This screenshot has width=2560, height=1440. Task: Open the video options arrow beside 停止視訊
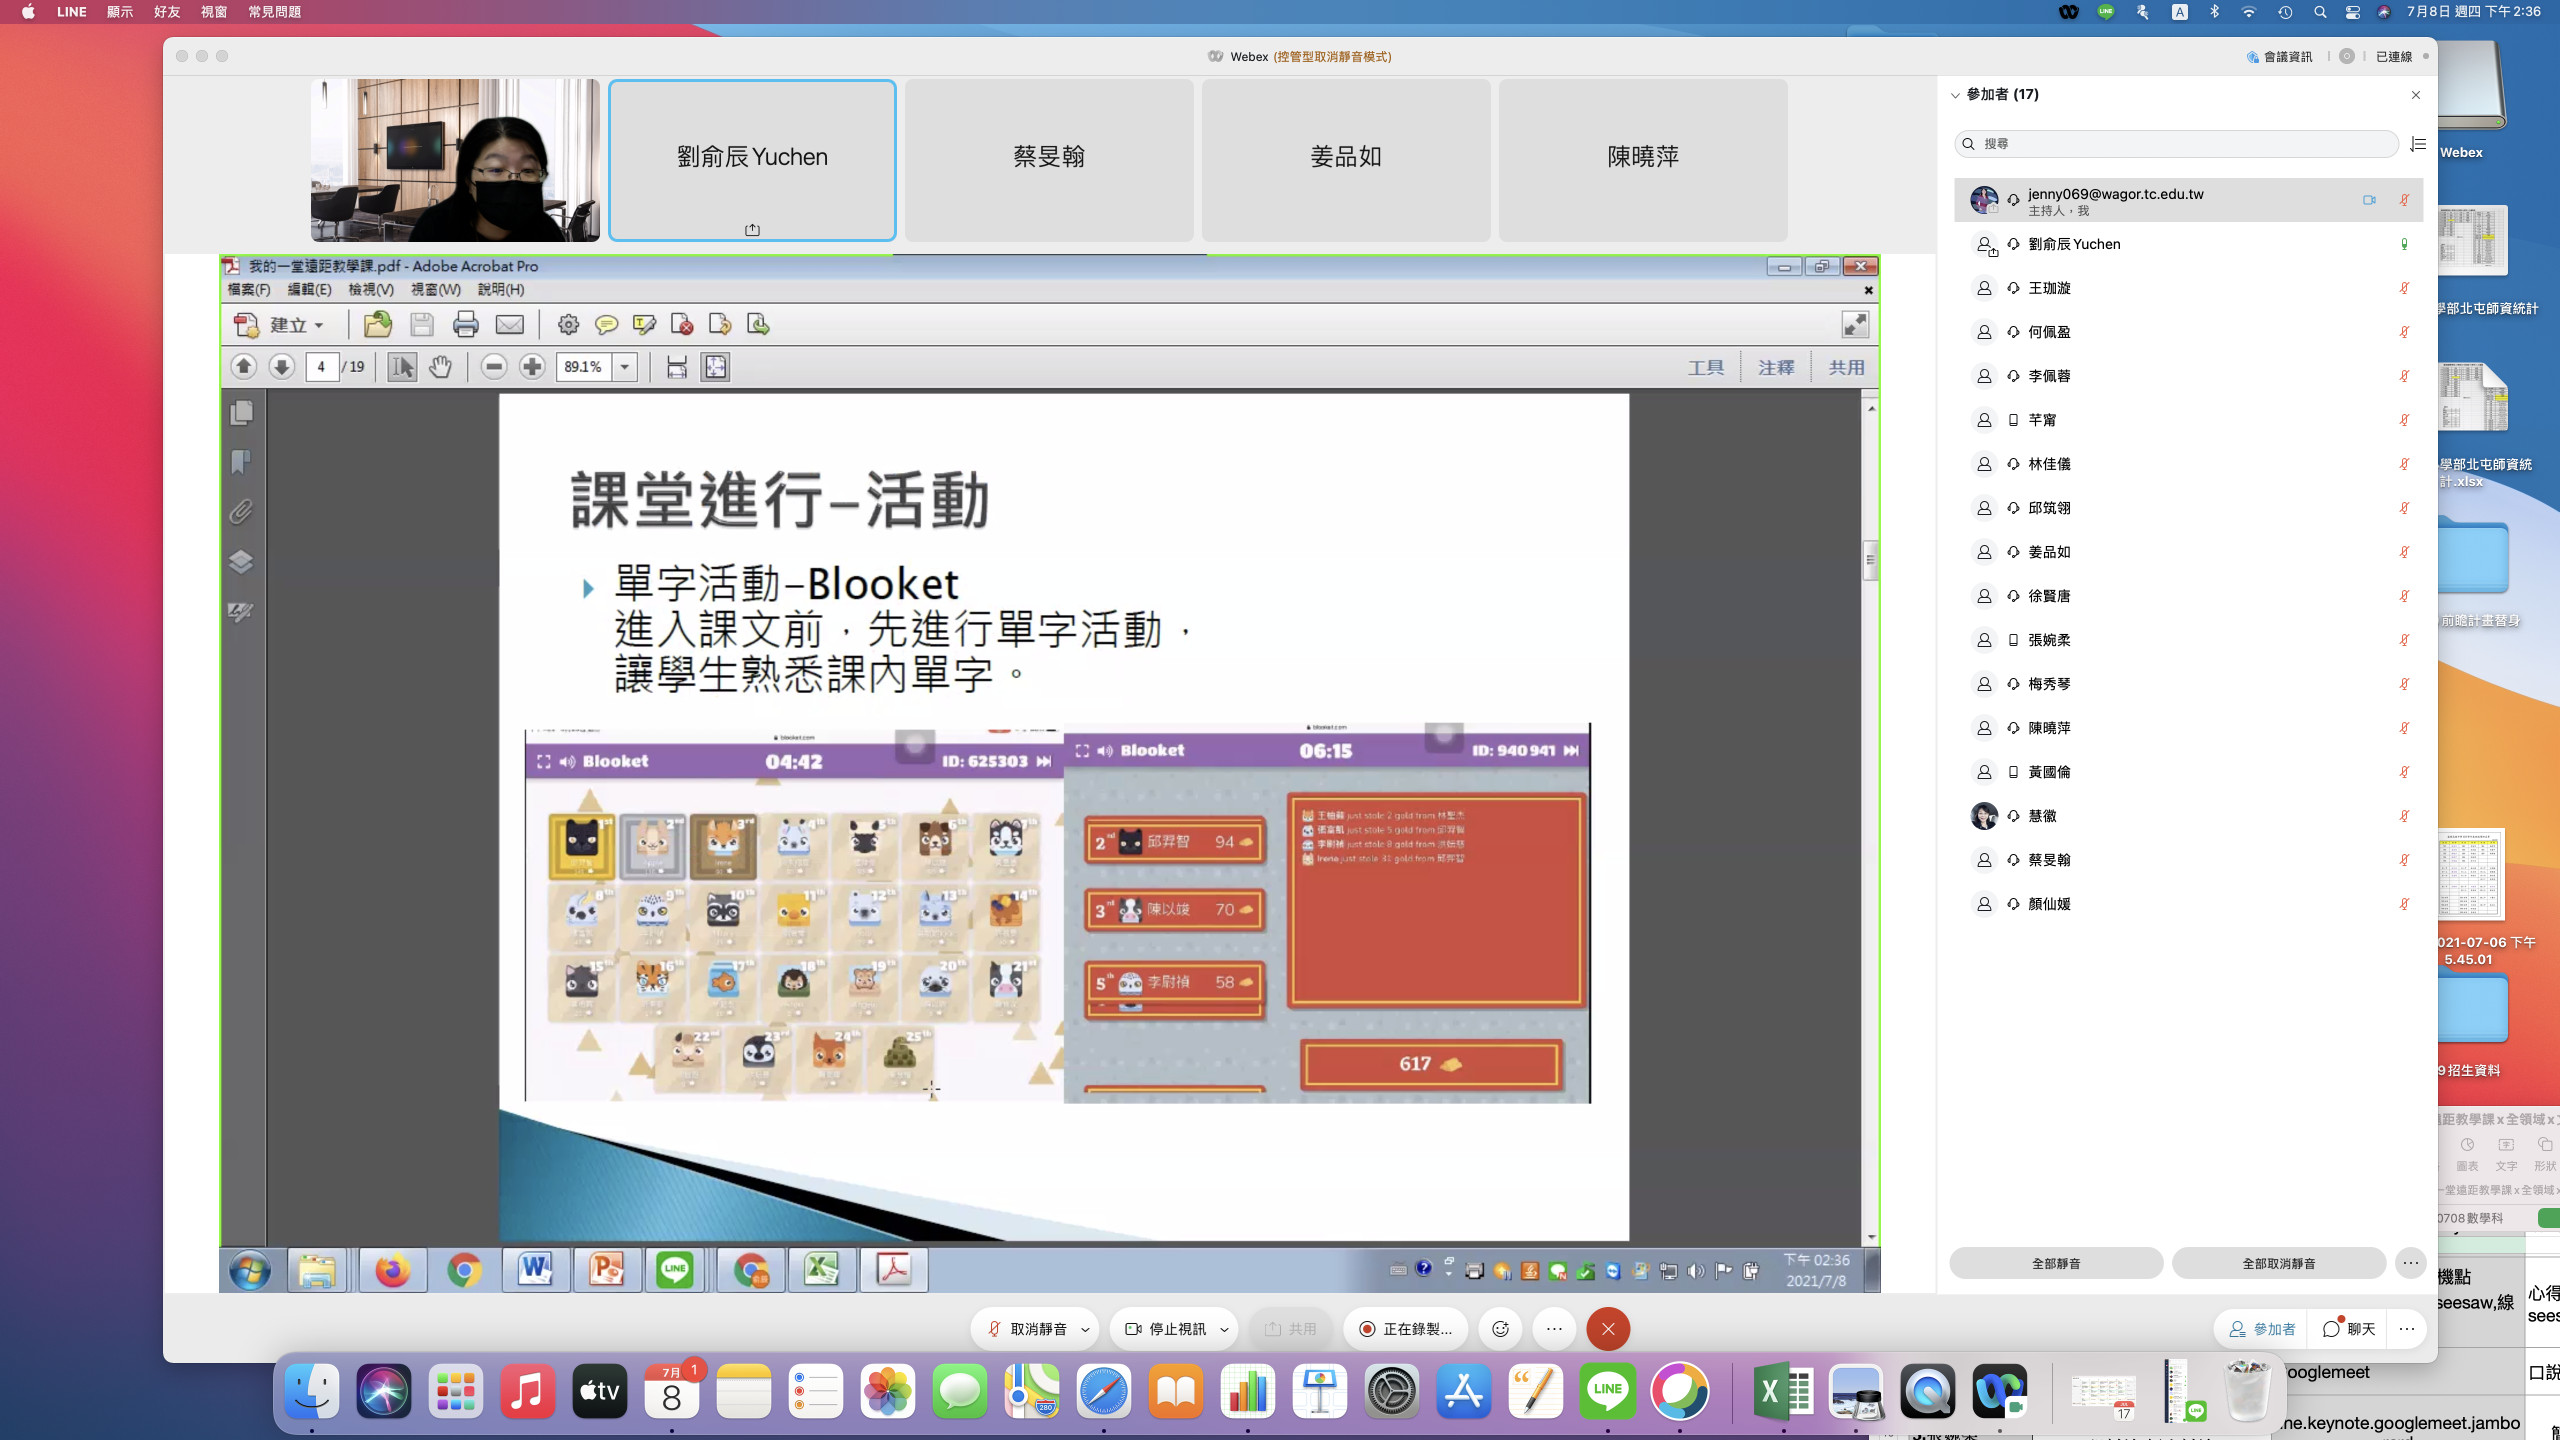[x=1224, y=1330]
